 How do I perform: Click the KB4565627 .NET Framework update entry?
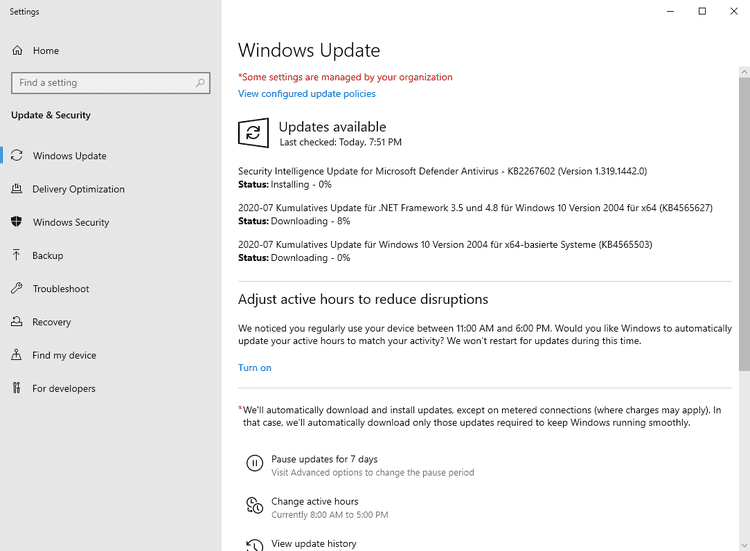[x=475, y=208]
